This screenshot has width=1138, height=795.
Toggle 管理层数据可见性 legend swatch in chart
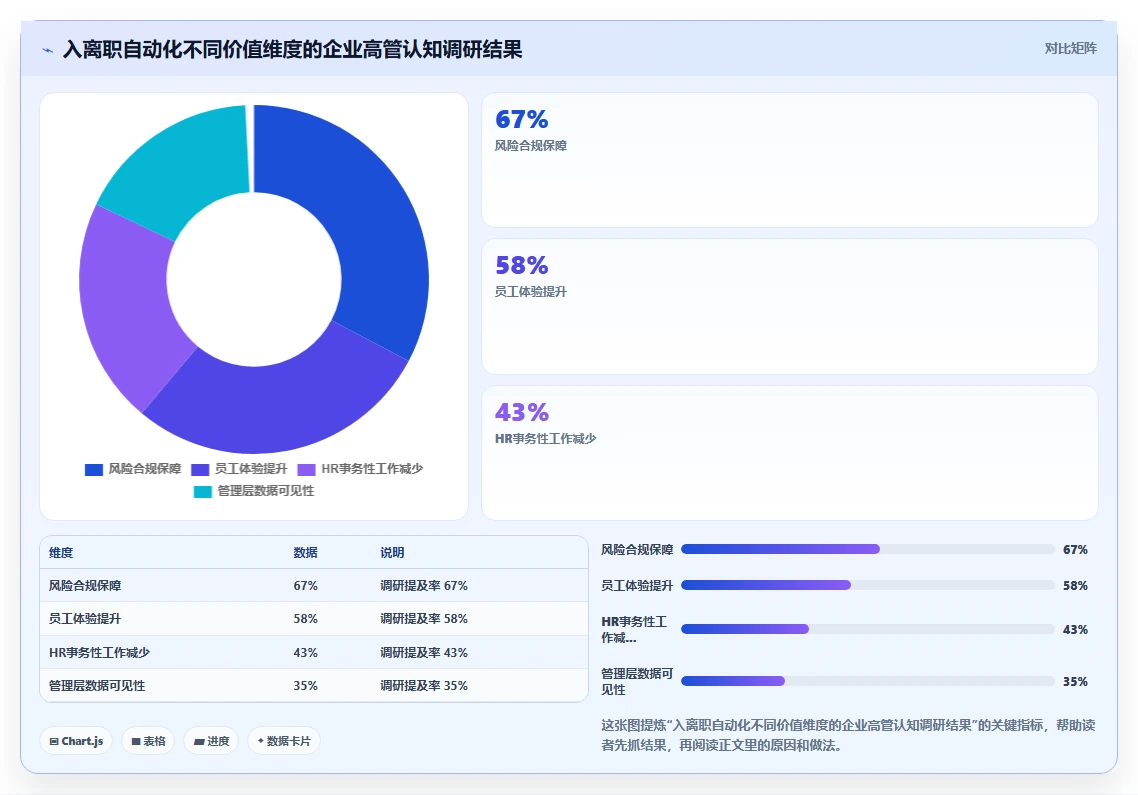coord(202,492)
